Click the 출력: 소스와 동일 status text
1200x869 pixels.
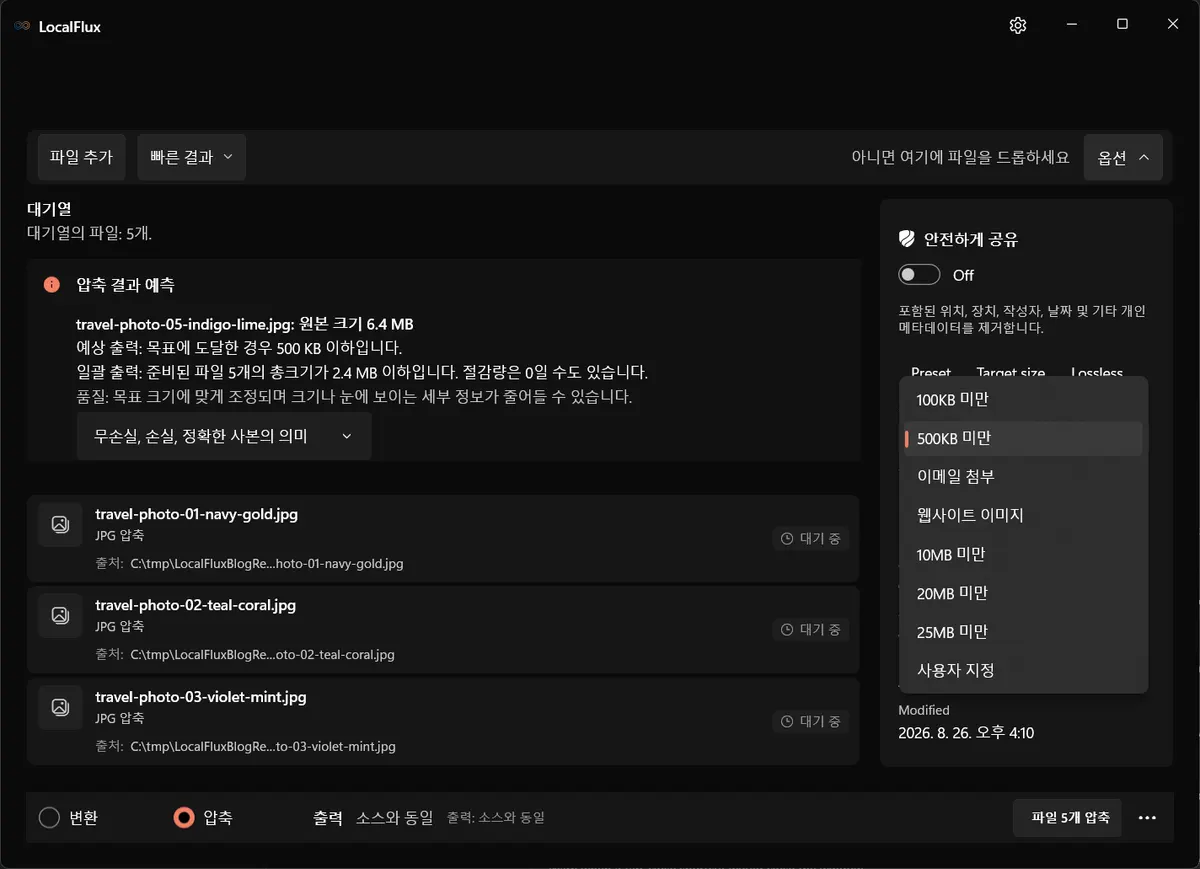(495, 818)
